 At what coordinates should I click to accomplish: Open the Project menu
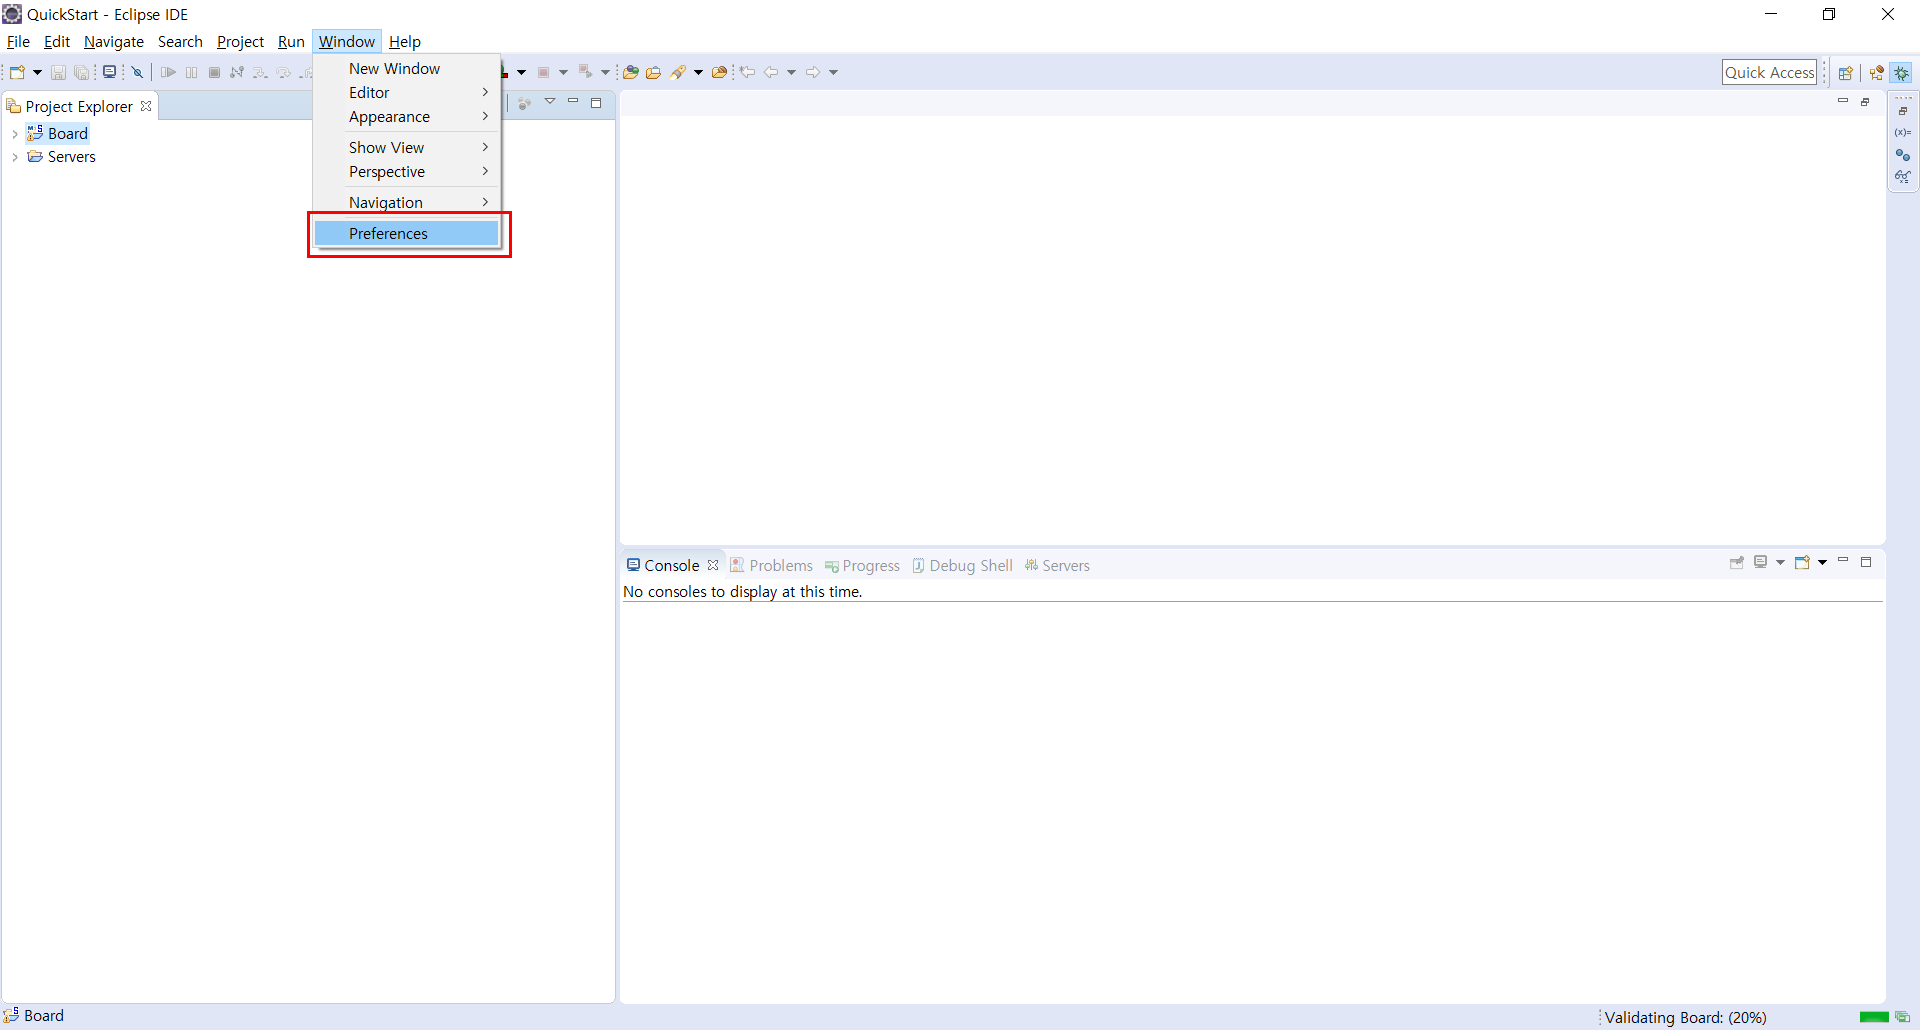240,41
